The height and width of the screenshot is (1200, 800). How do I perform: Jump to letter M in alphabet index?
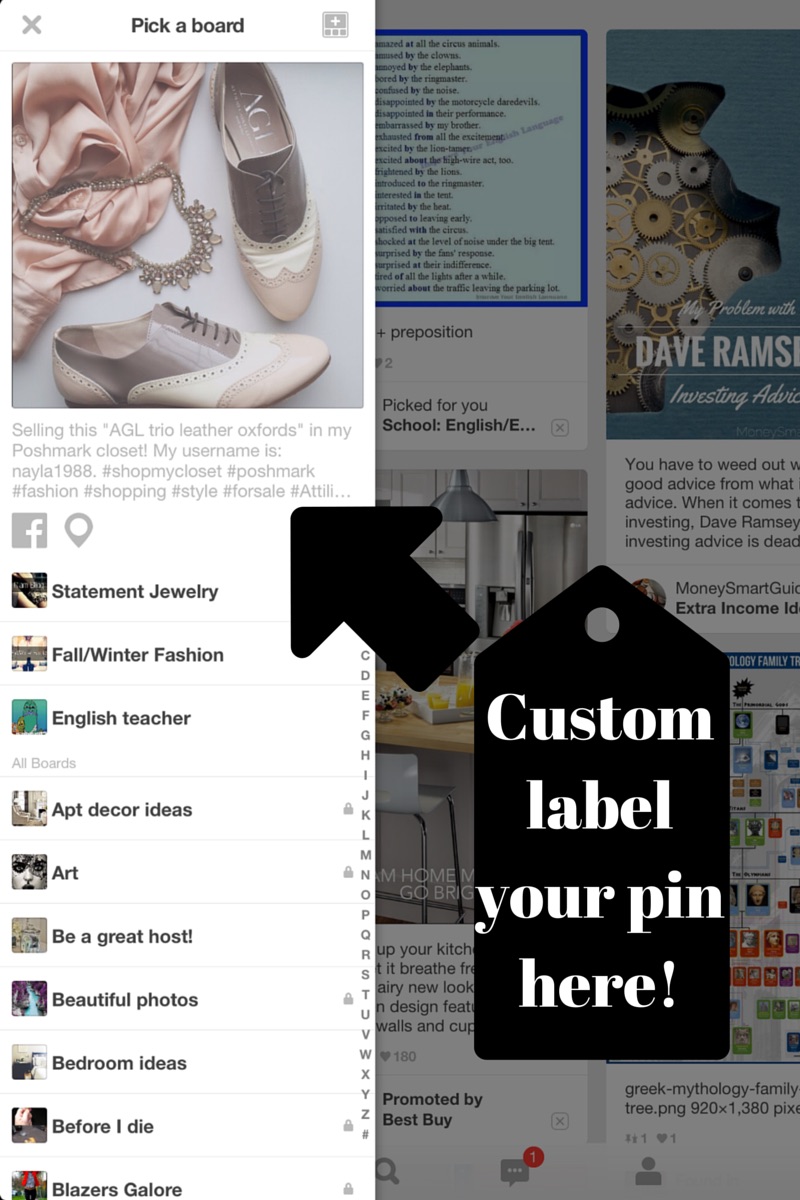coord(365,855)
